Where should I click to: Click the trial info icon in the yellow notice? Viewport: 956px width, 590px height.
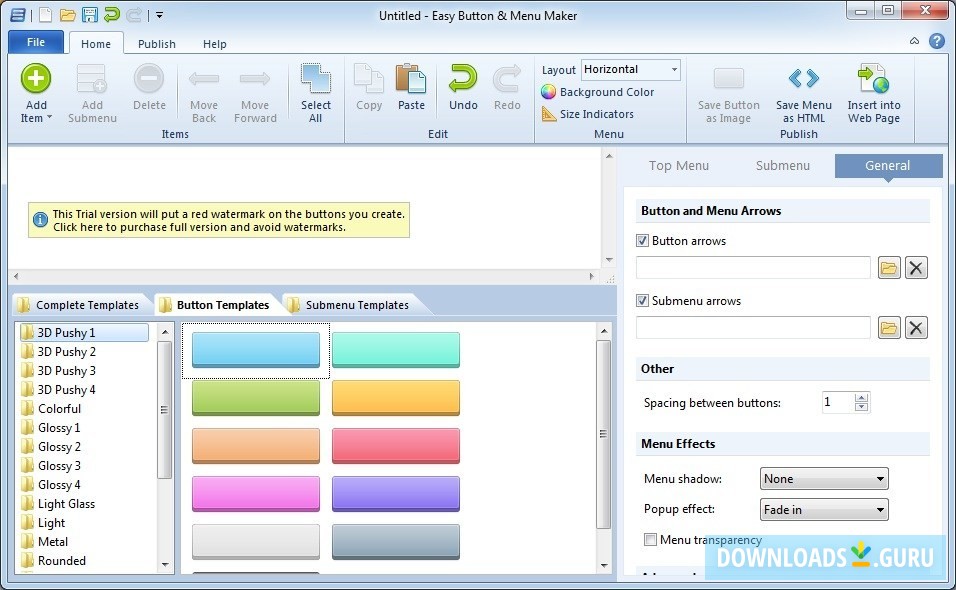(40, 220)
